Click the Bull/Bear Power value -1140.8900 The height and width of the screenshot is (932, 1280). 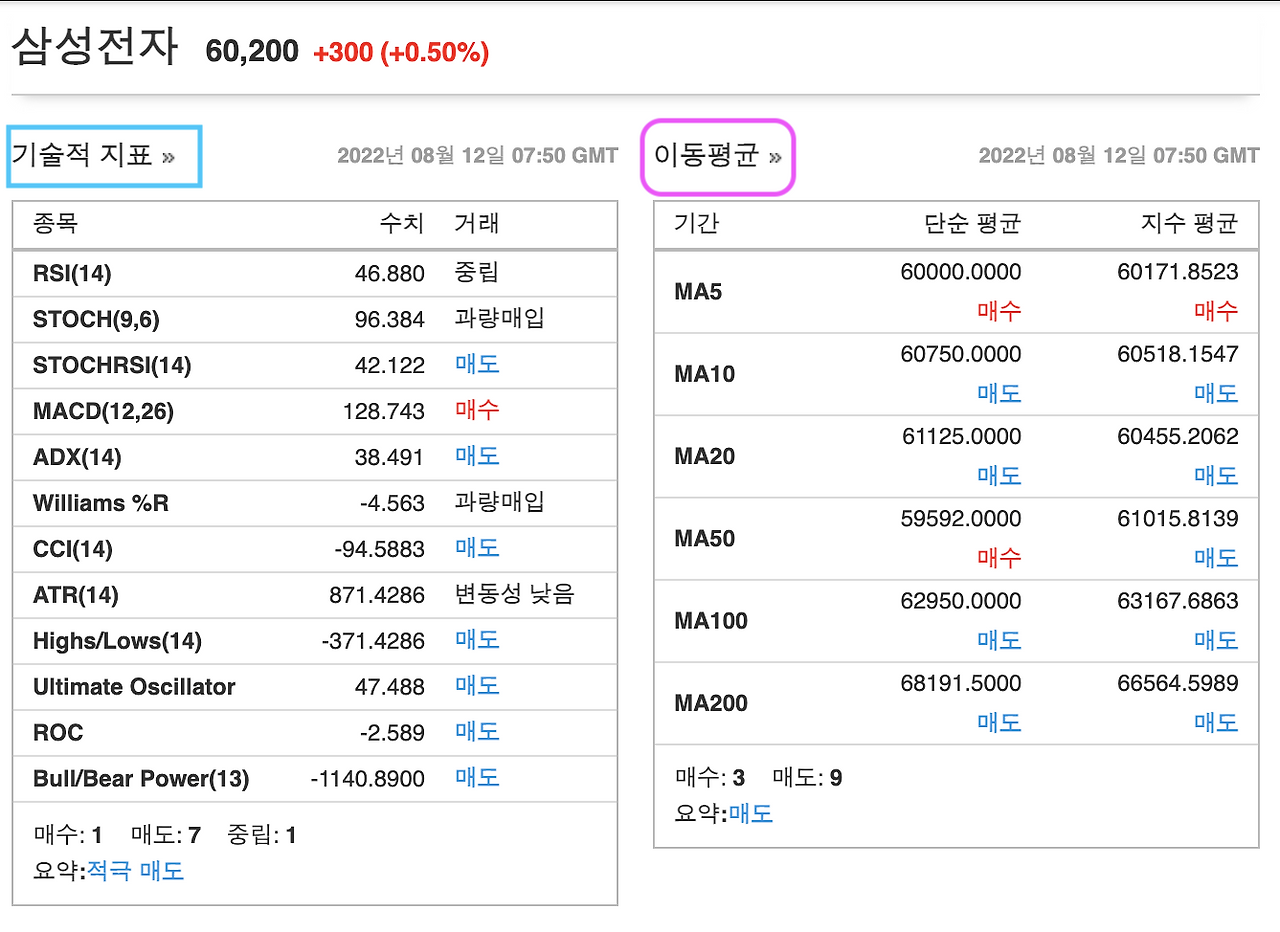tap(368, 779)
